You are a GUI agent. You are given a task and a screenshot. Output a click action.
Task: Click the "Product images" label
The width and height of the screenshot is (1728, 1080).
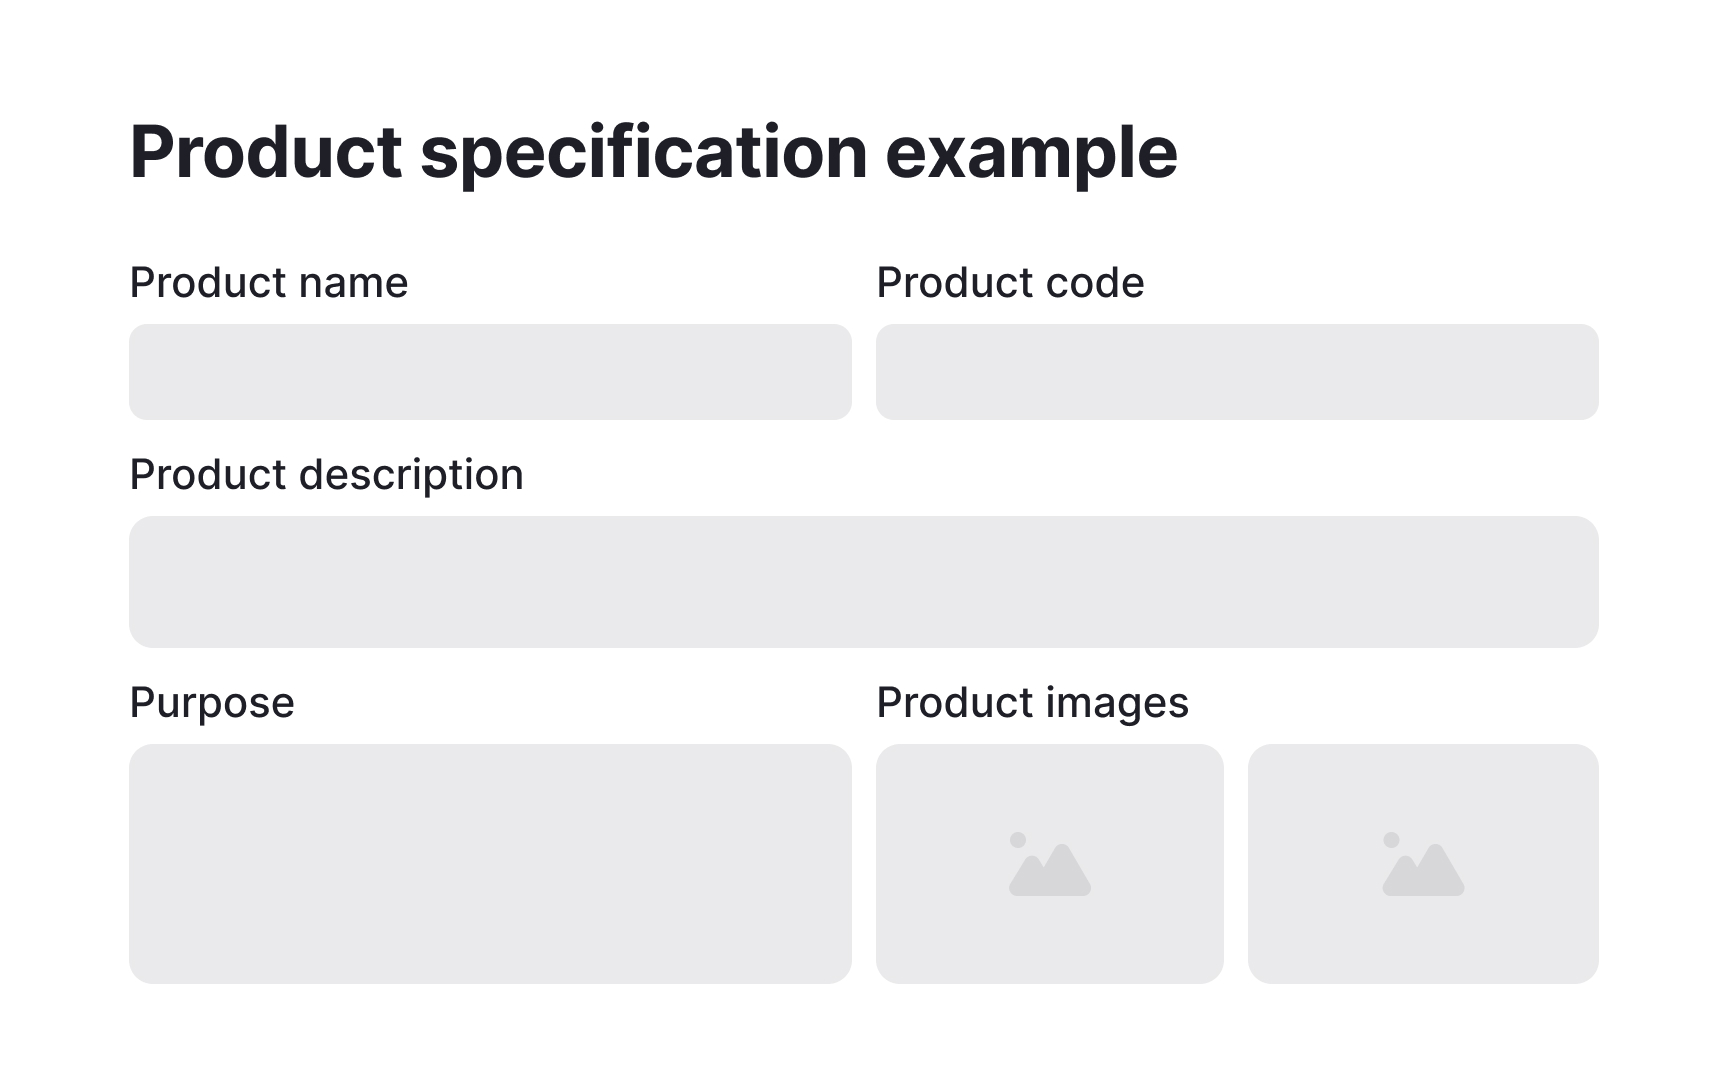tap(1032, 703)
